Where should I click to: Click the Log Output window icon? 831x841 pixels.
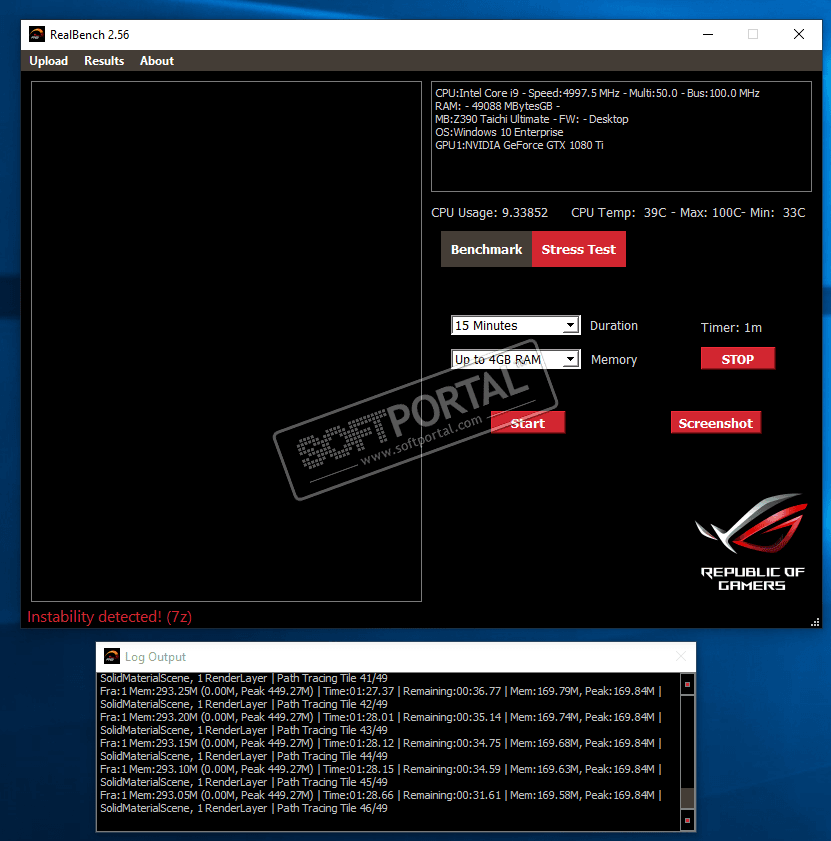(112, 656)
